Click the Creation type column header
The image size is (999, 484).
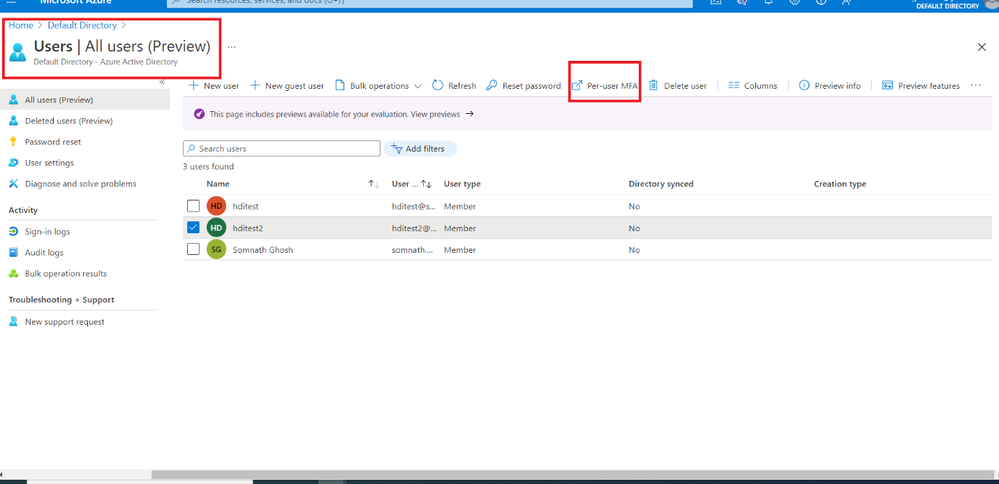(x=840, y=184)
